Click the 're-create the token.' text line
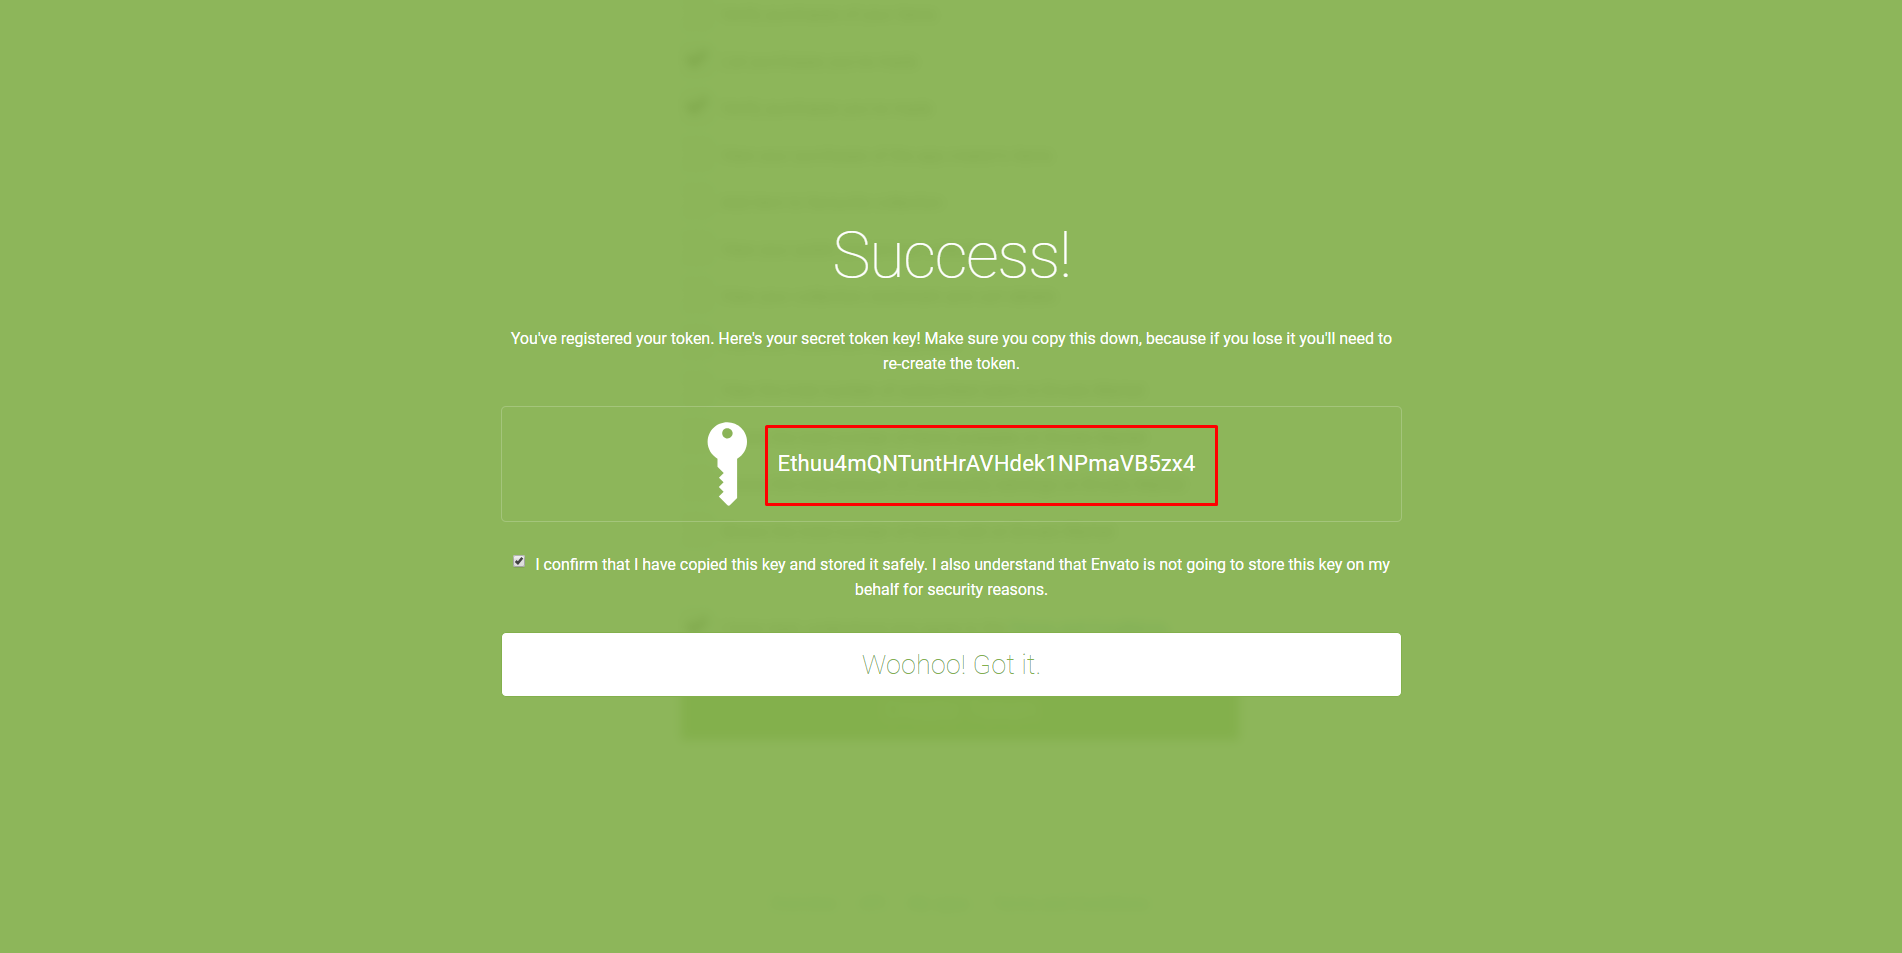Image resolution: width=1902 pixels, height=953 pixels. [951, 364]
